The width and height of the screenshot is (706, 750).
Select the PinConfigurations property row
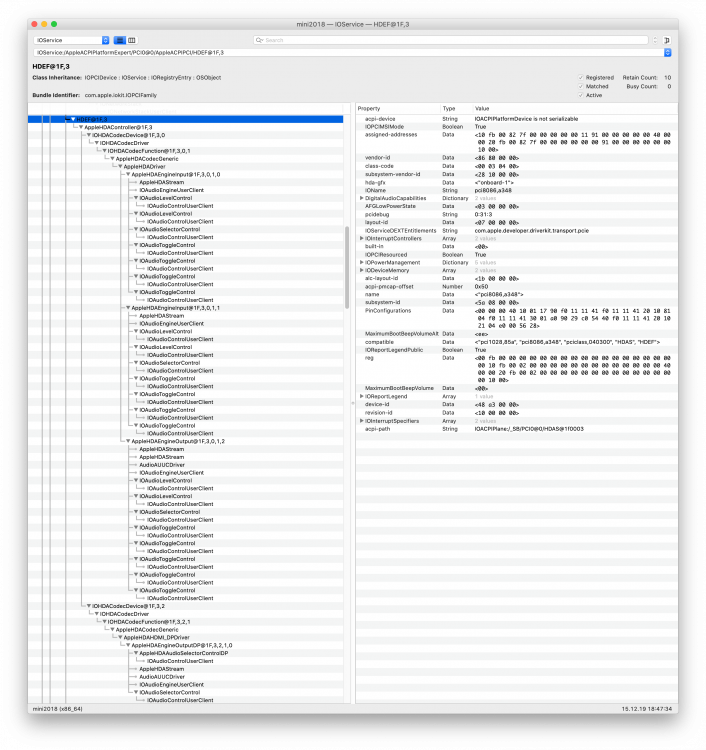click(x=517, y=318)
